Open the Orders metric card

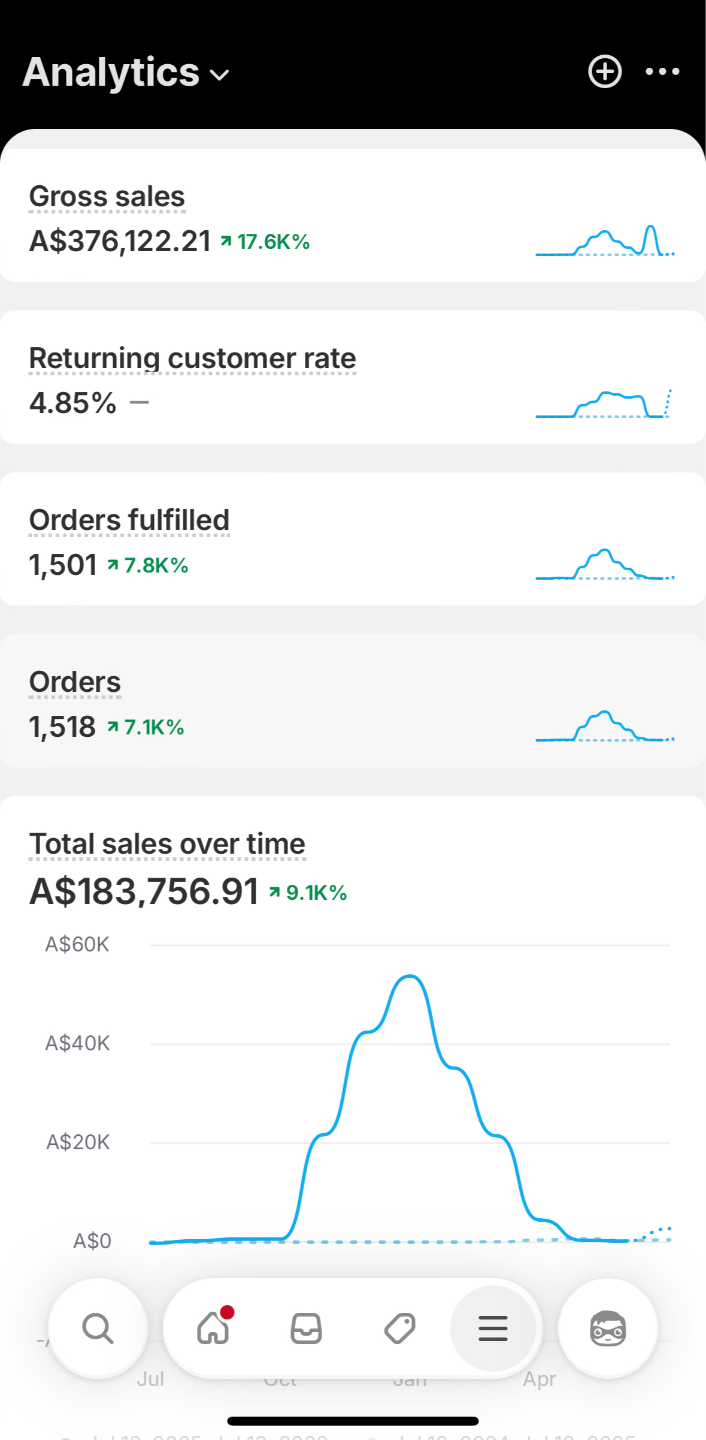(353, 701)
